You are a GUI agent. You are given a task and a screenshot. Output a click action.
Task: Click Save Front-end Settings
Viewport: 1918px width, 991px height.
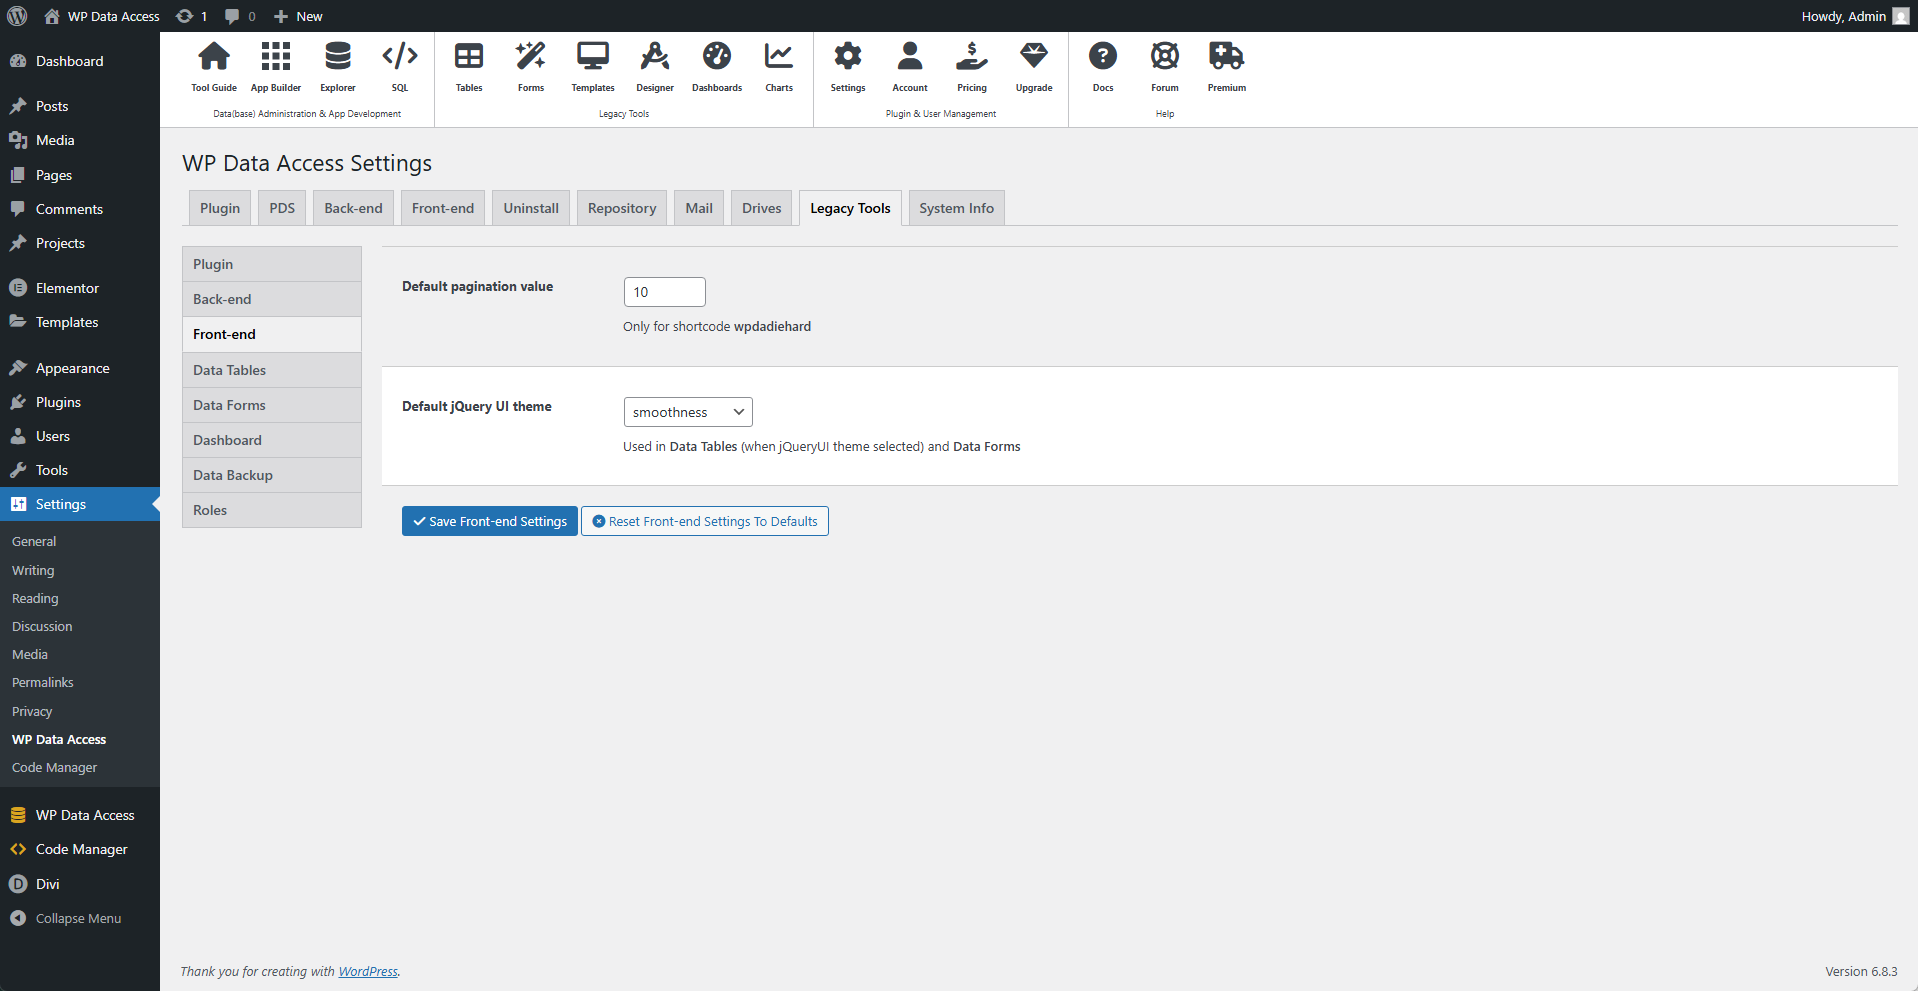[x=489, y=520]
